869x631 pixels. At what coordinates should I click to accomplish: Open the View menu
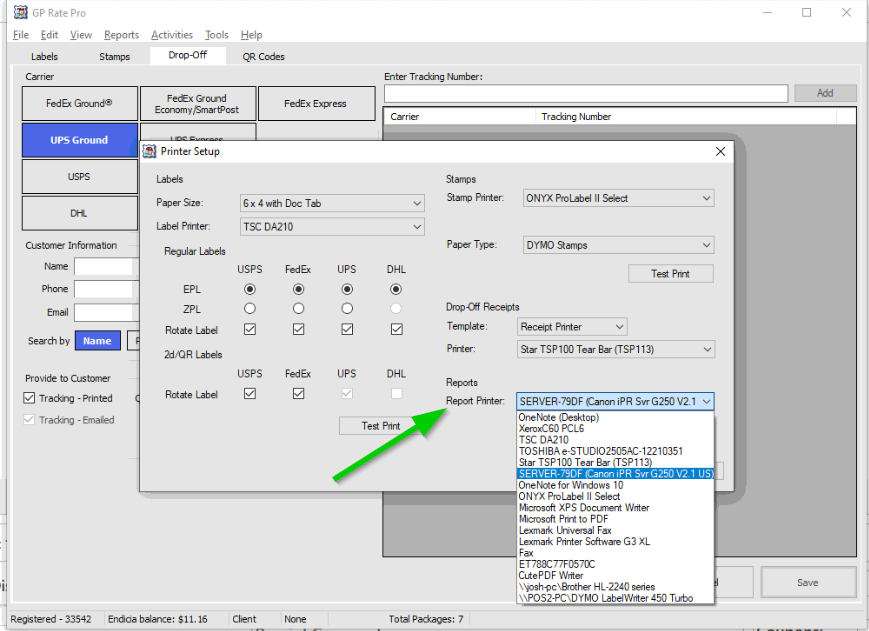pyautogui.click(x=81, y=35)
